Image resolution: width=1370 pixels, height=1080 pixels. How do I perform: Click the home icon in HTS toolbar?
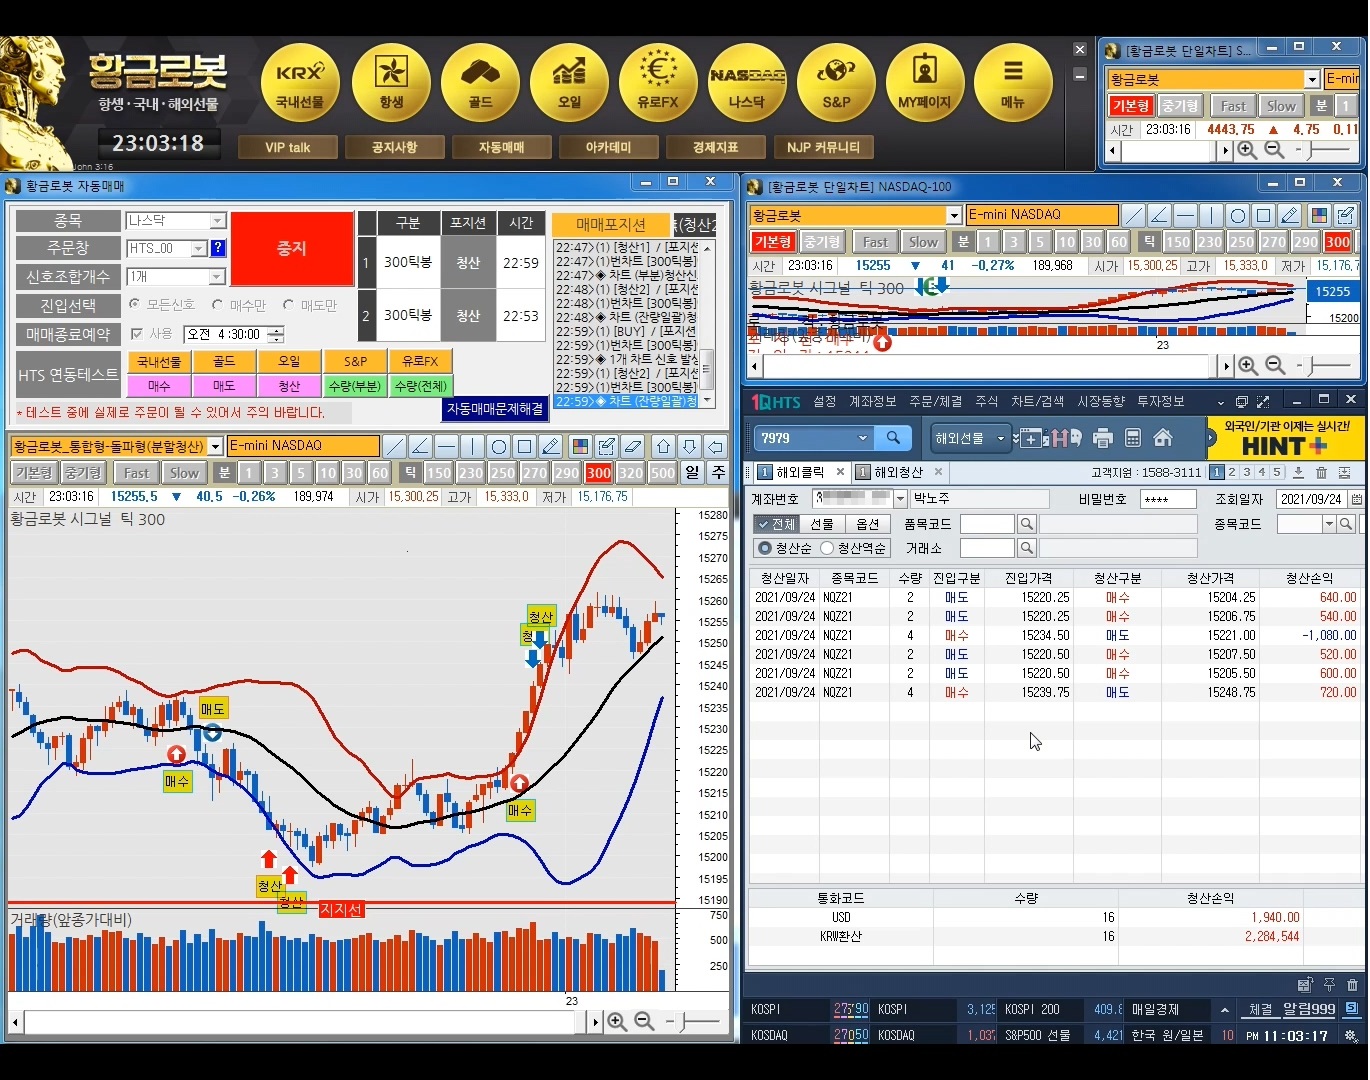[x=1163, y=438]
